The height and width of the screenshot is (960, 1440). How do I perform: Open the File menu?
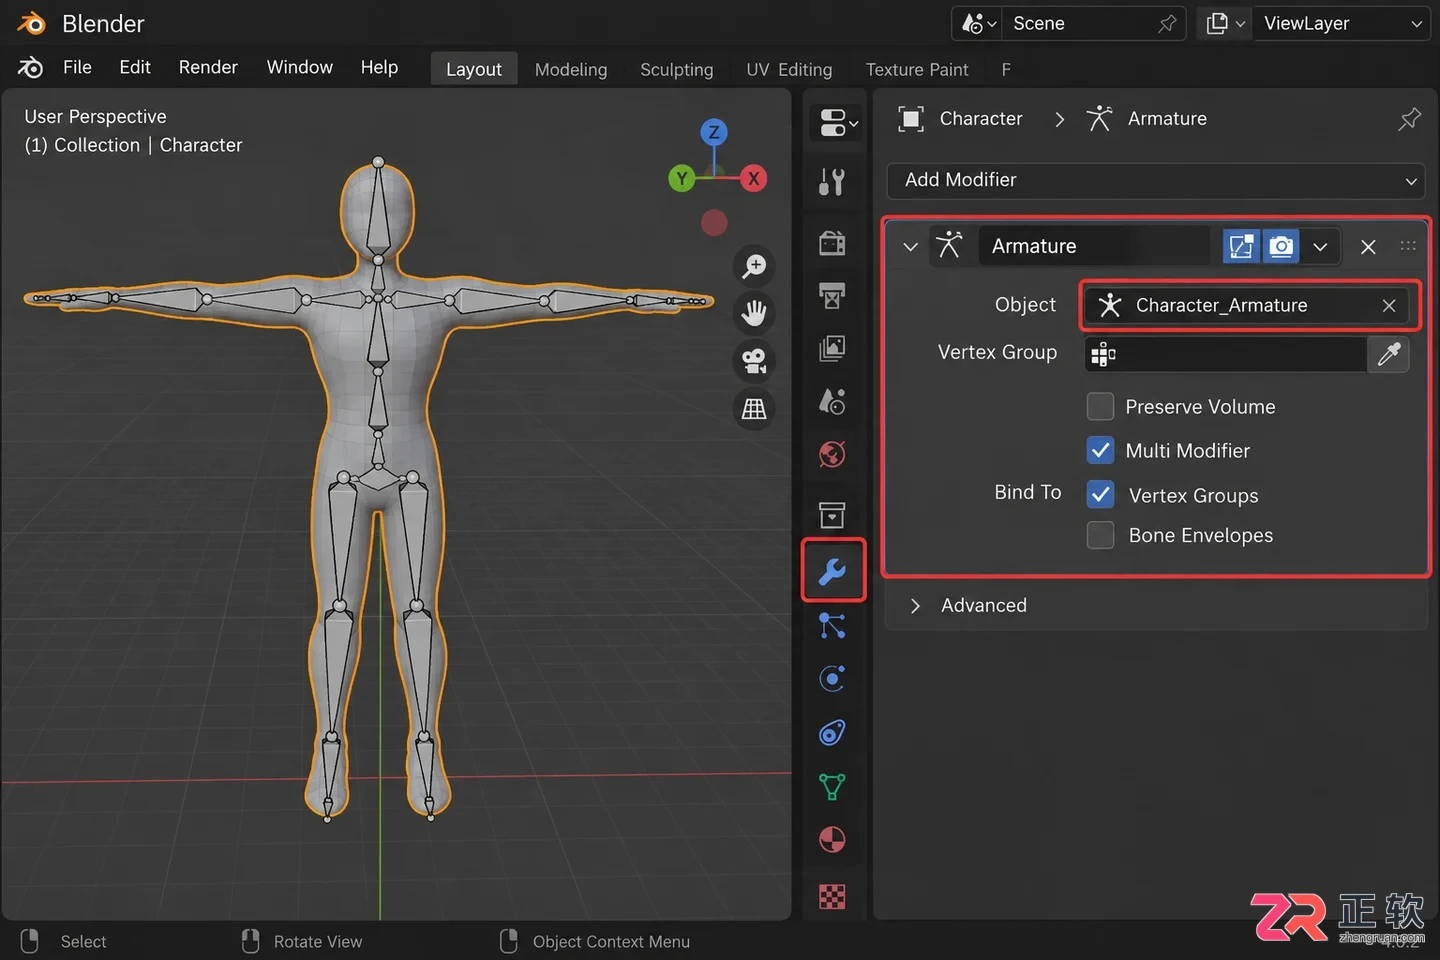[x=77, y=67]
